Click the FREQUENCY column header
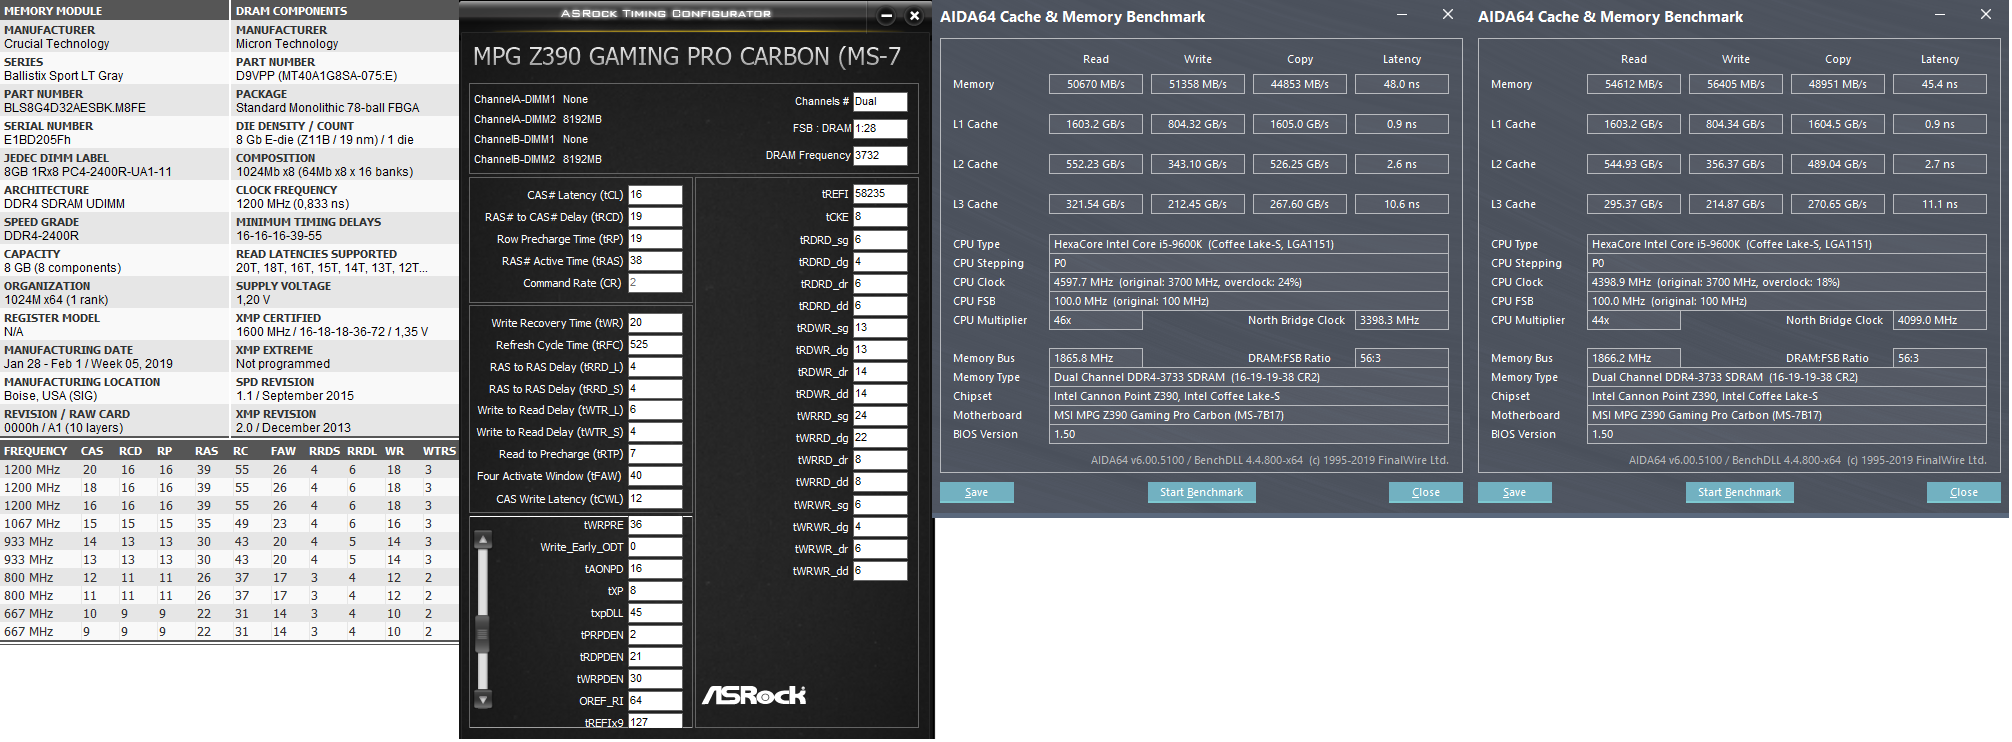Image resolution: width=2012 pixels, height=742 pixels. pyautogui.click(x=36, y=451)
